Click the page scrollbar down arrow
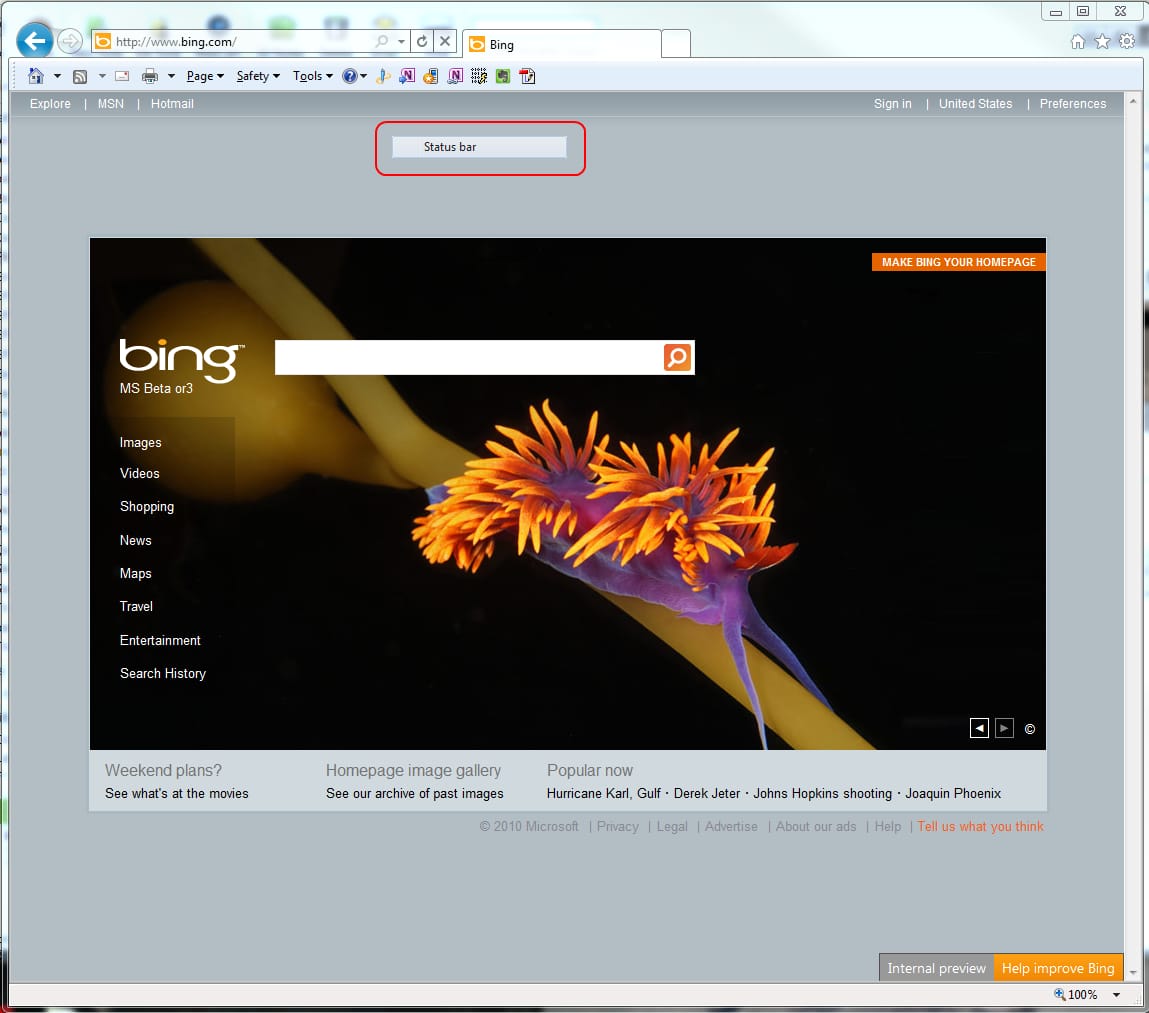Image resolution: width=1149 pixels, height=1013 pixels. 1134,973
